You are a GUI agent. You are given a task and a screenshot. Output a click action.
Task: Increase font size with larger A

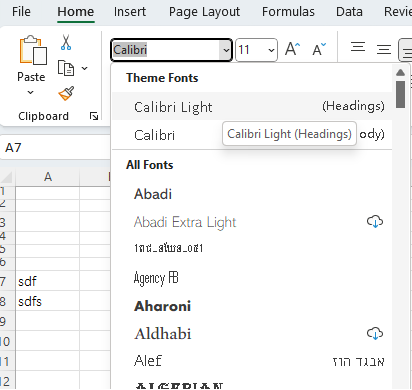(x=293, y=49)
